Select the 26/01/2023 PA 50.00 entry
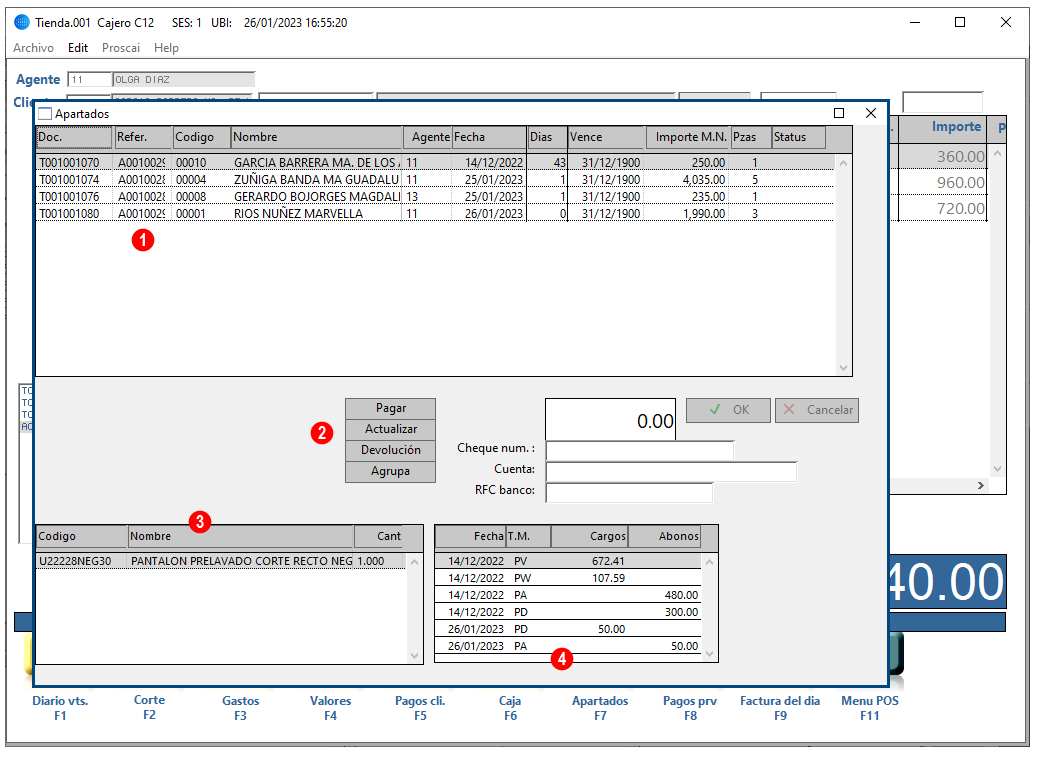This screenshot has width=1038, height=758. click(x=568, y=646)
